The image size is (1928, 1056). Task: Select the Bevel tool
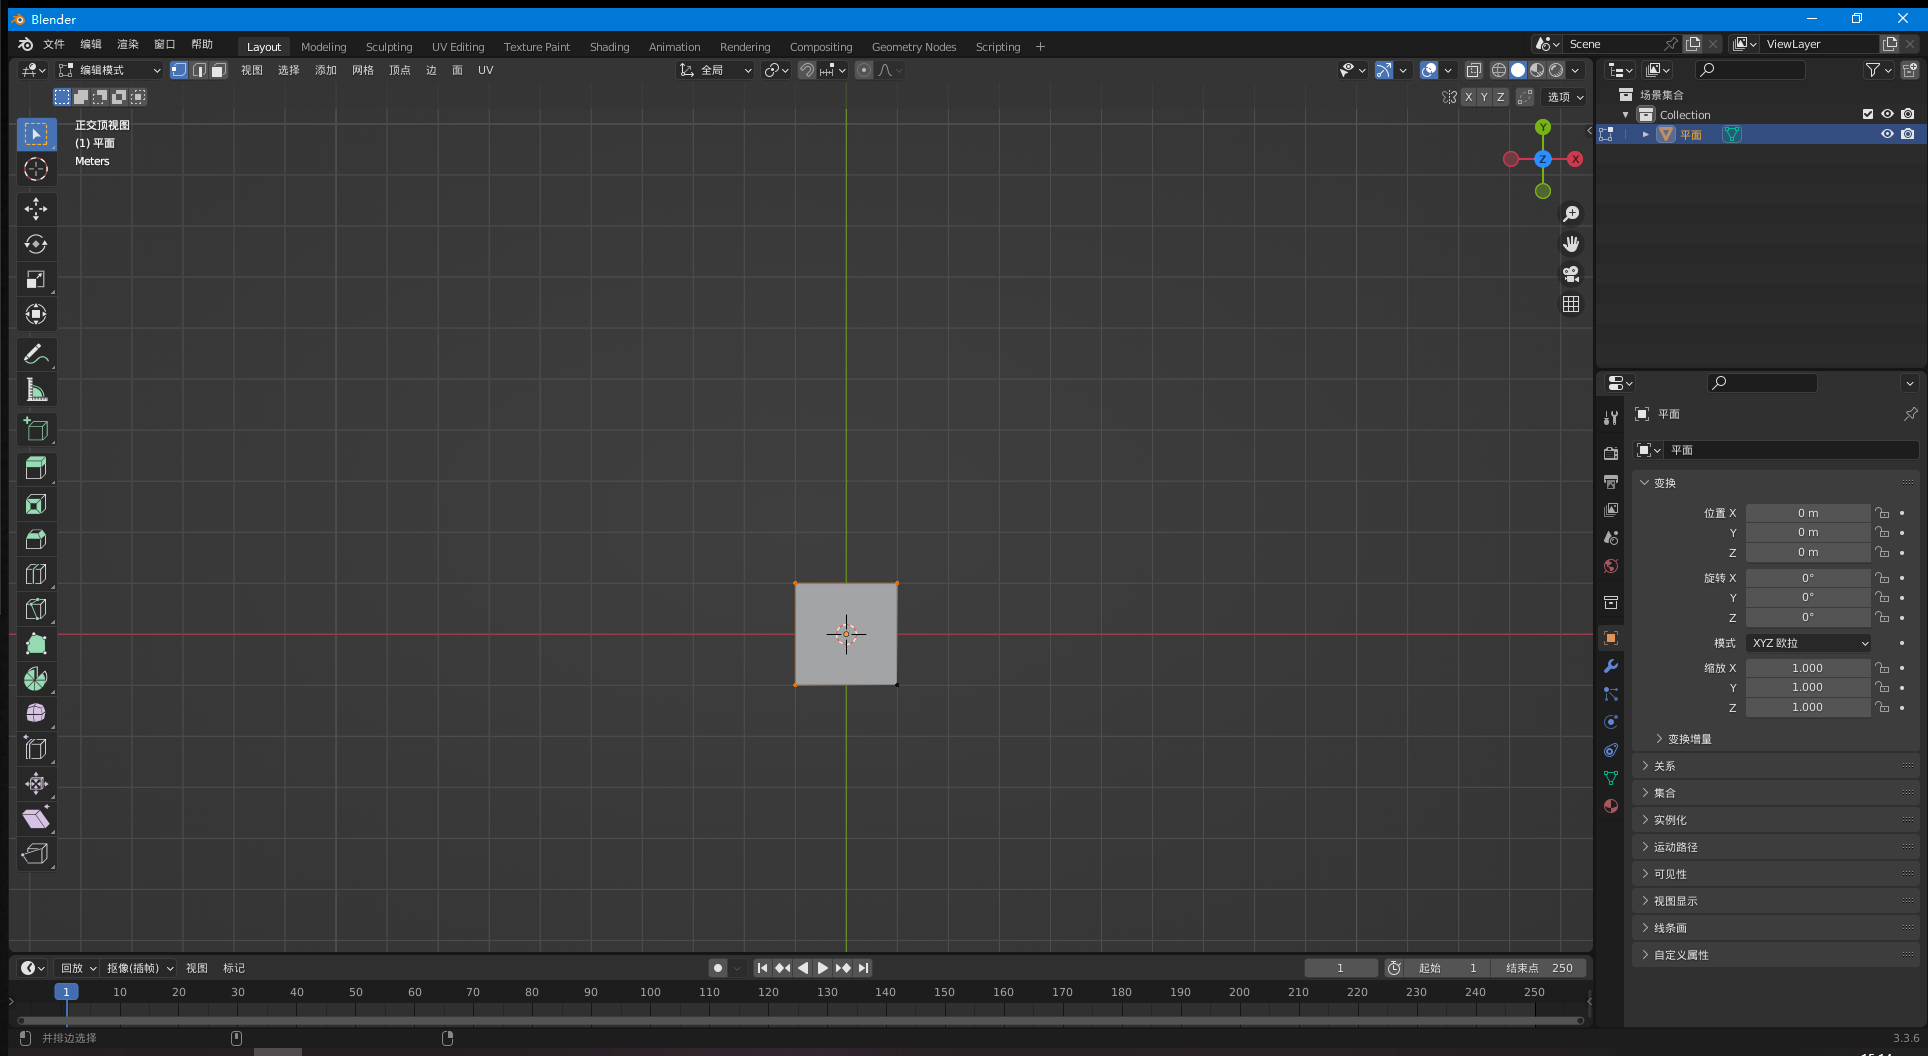(36, 539)
